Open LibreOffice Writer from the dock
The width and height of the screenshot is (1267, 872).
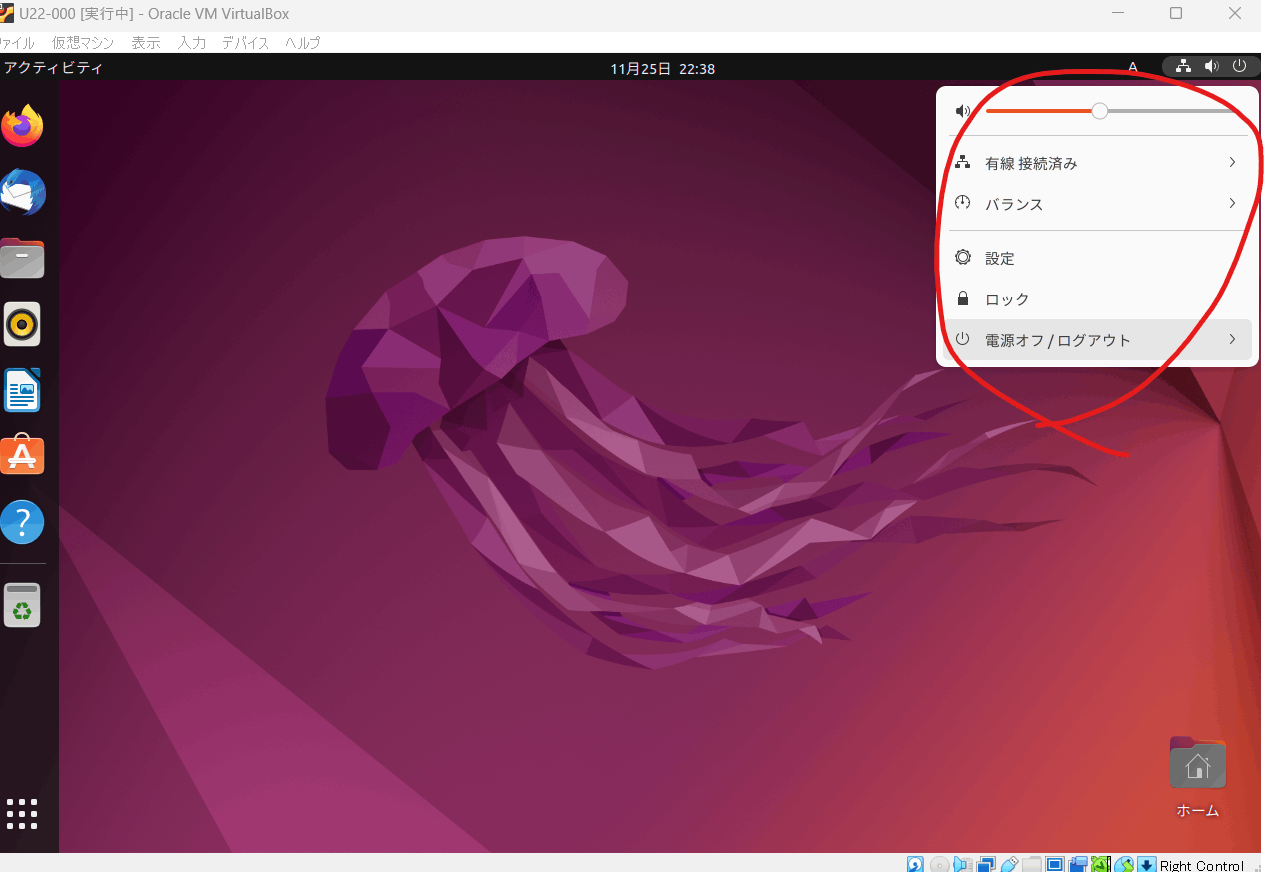tap(22, 390)
